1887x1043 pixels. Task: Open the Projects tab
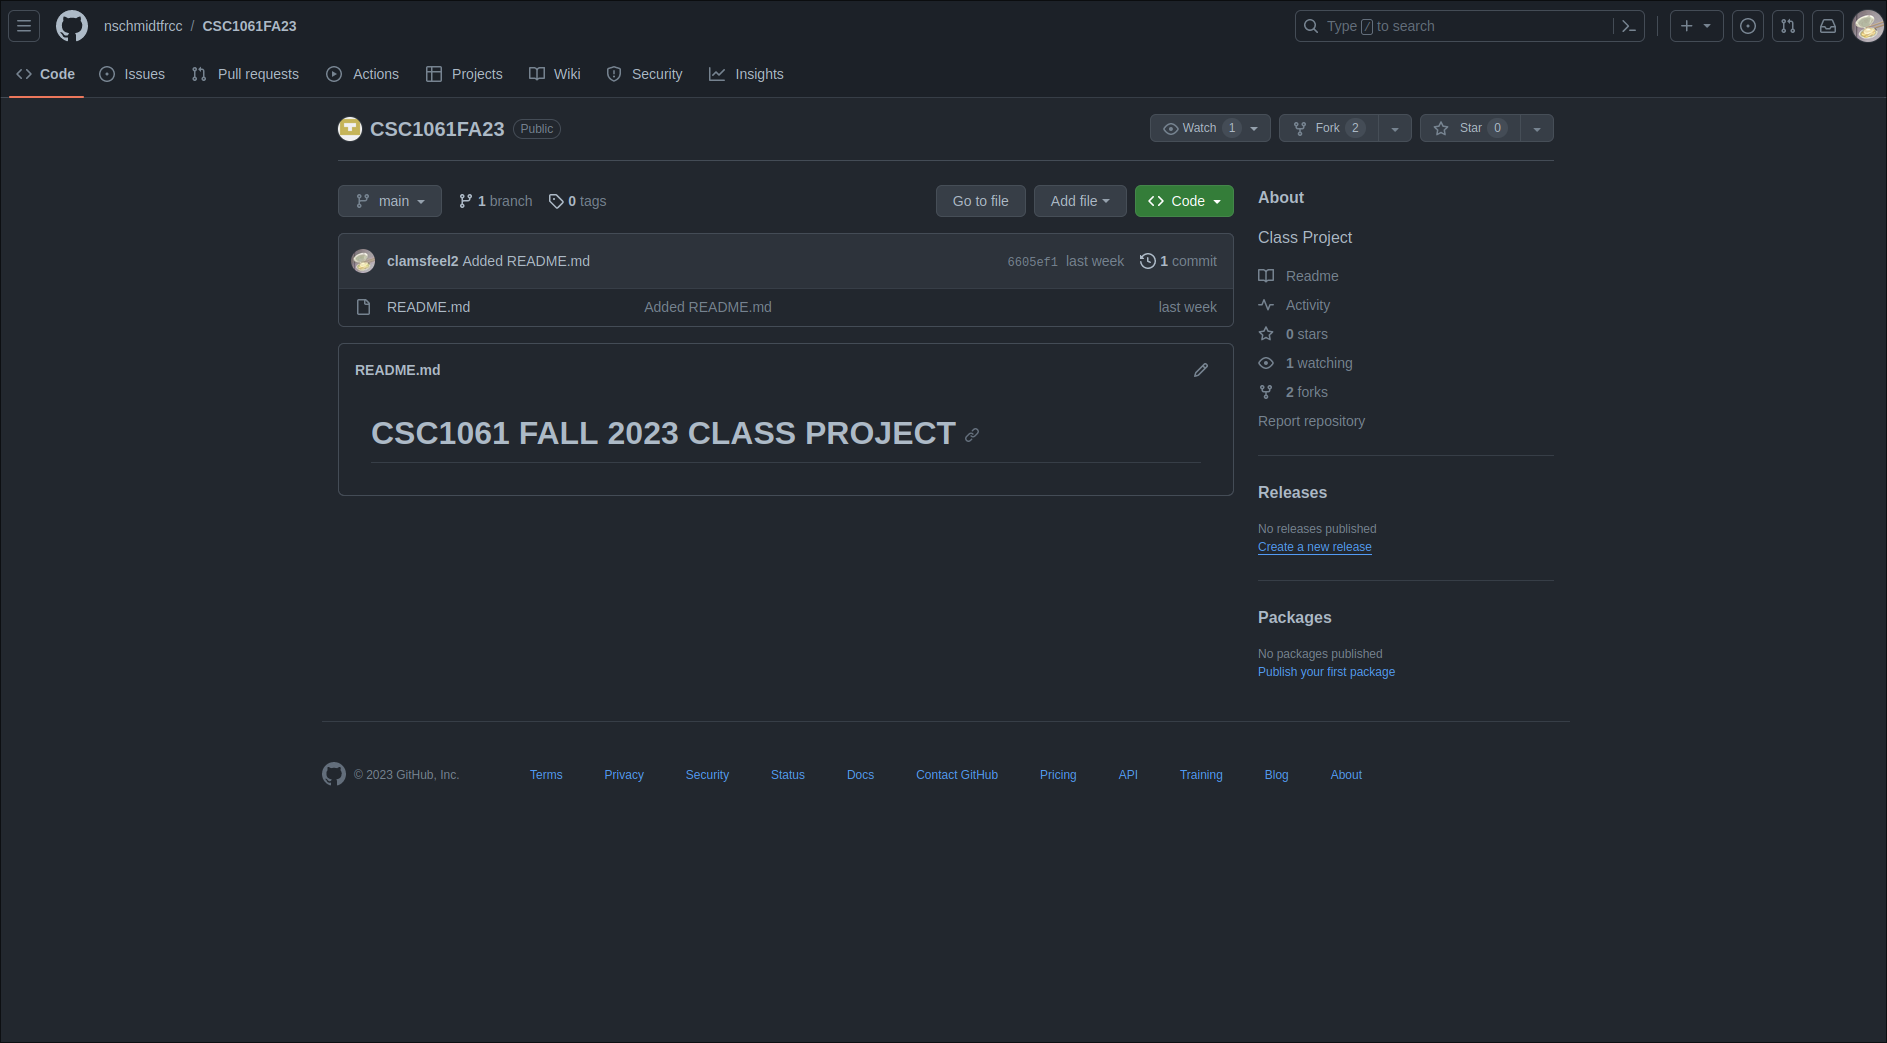pos(464,74)
